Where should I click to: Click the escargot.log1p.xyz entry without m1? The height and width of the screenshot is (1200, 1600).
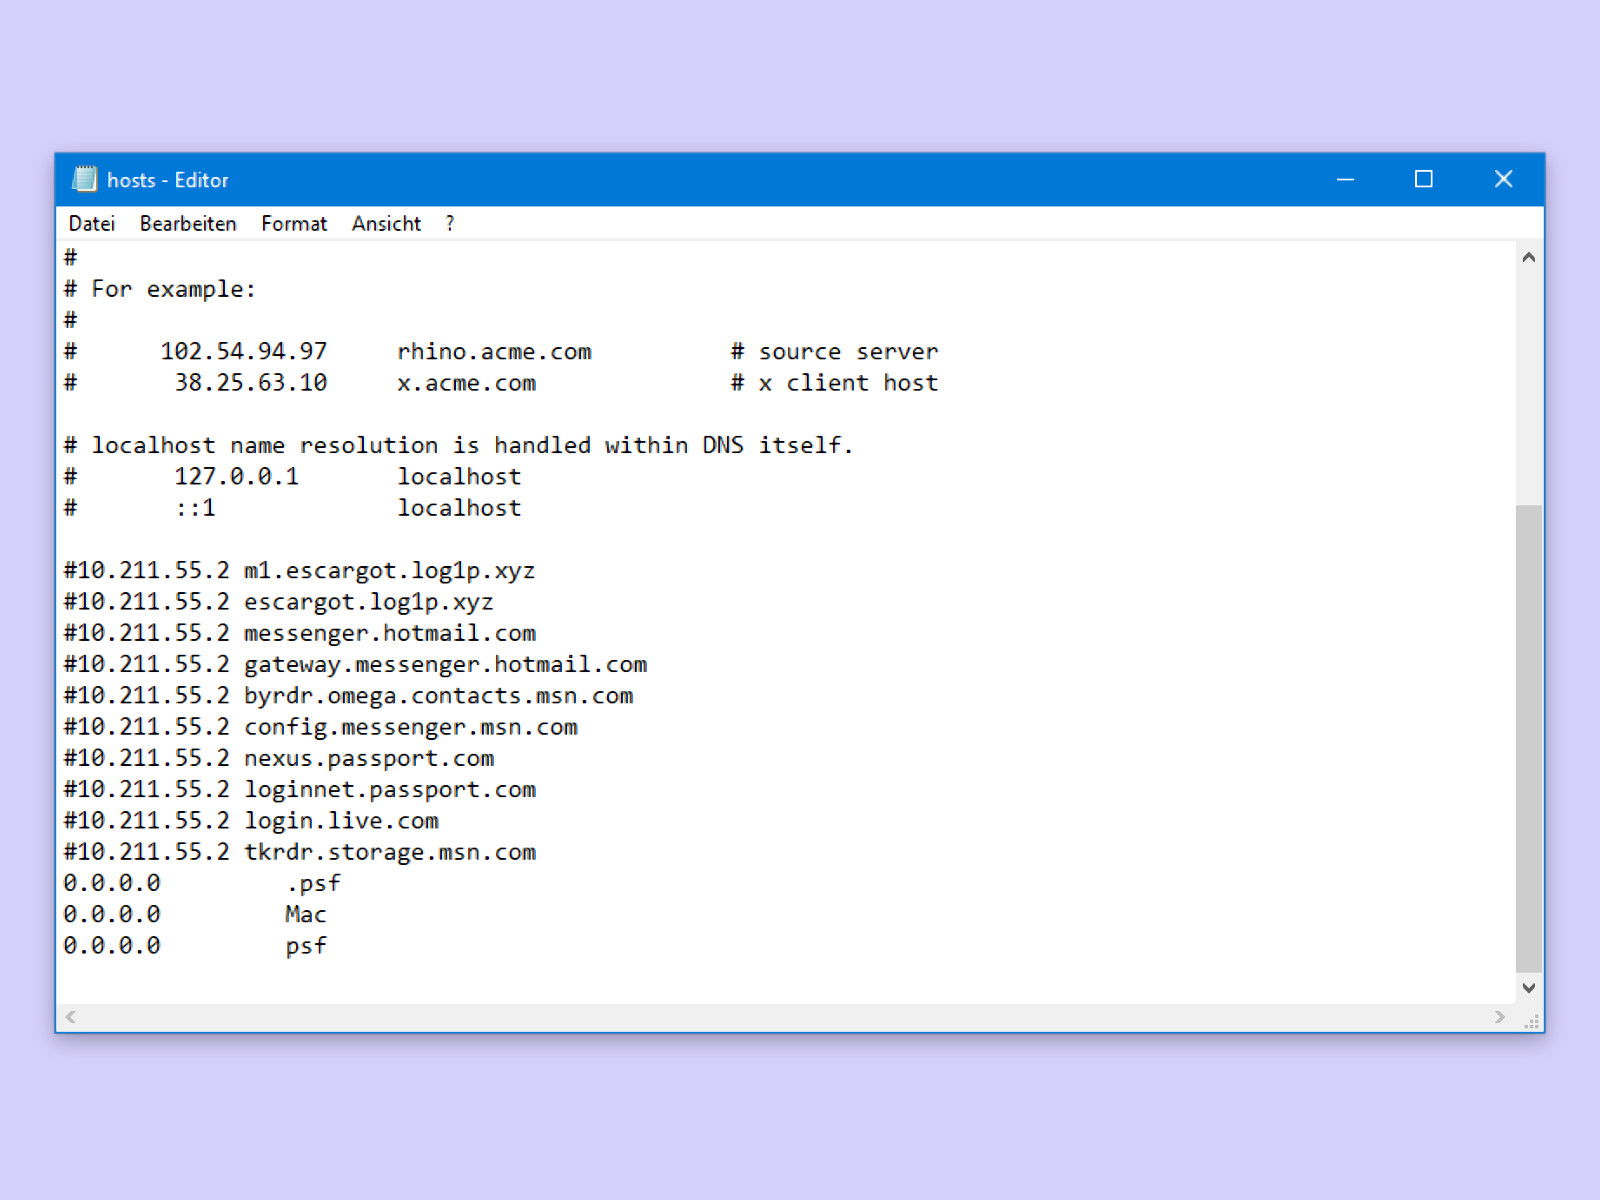pyautogui.click(x=368, y=602)
